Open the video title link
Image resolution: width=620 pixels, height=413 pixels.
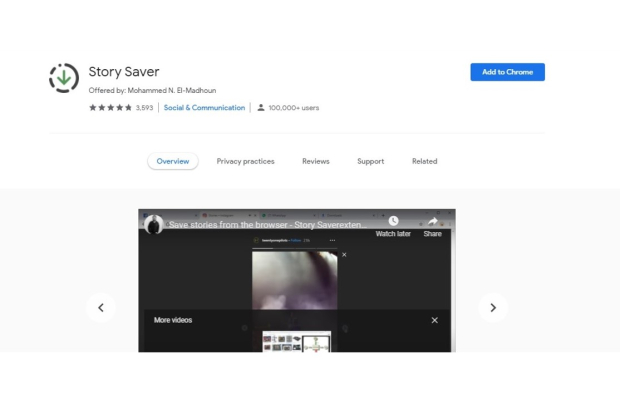[x=268, y=225]
